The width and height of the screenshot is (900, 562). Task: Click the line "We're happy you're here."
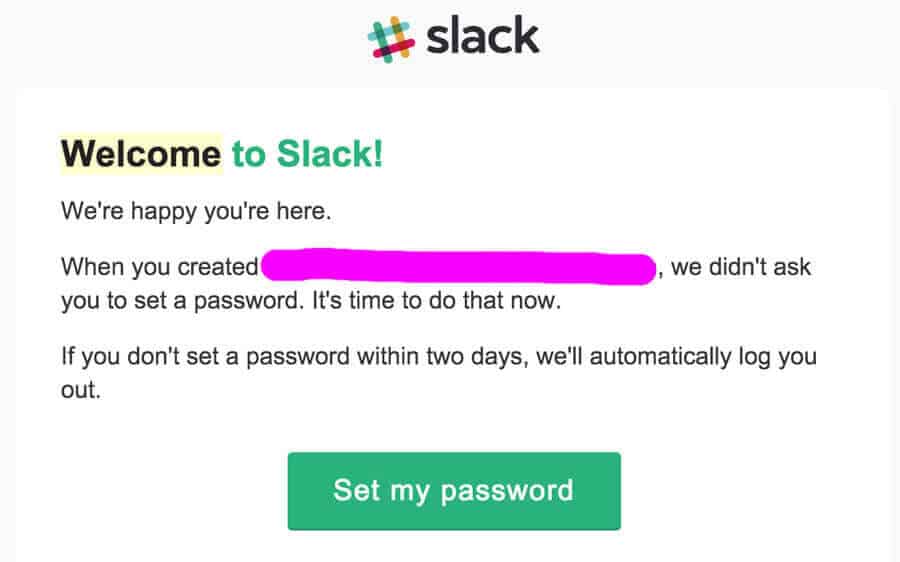(x=196, y=211)
